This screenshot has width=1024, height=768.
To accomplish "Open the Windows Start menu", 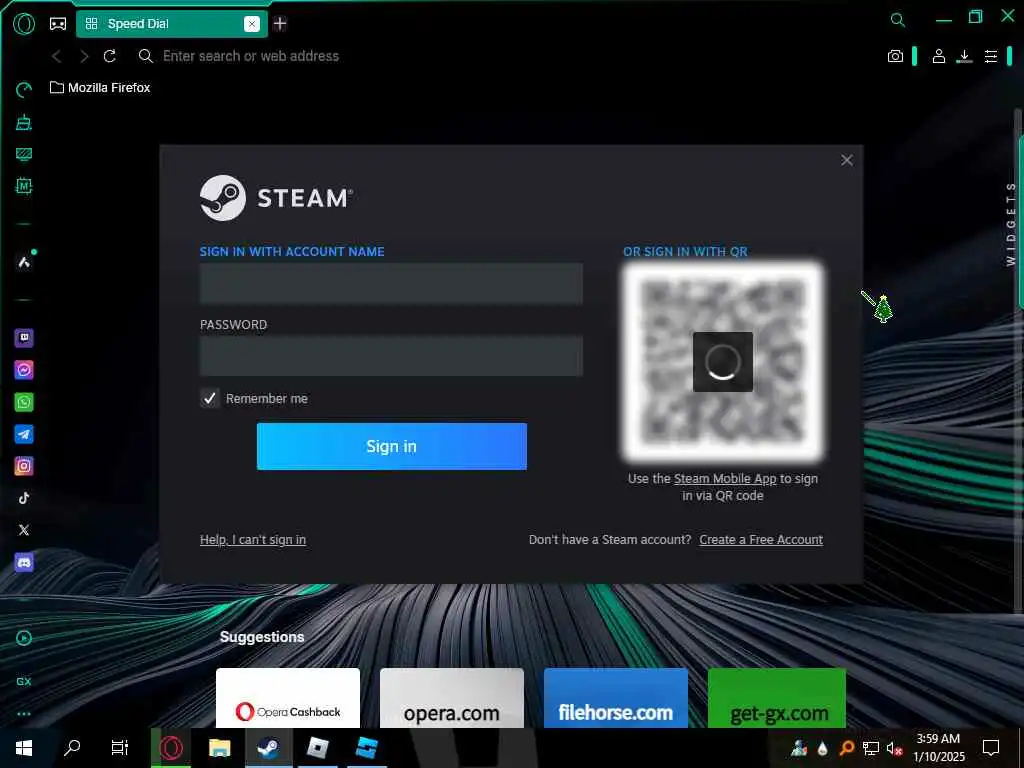I will [x=24, y=748].
